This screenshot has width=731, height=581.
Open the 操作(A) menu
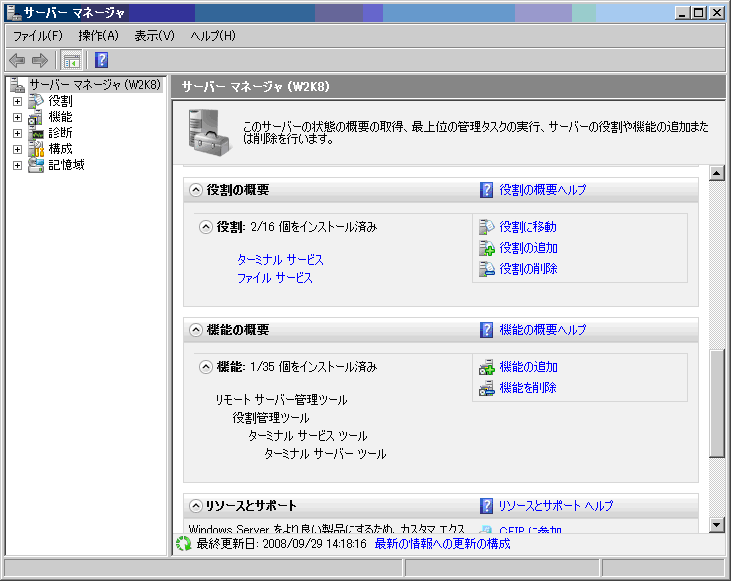click(99, 36)
